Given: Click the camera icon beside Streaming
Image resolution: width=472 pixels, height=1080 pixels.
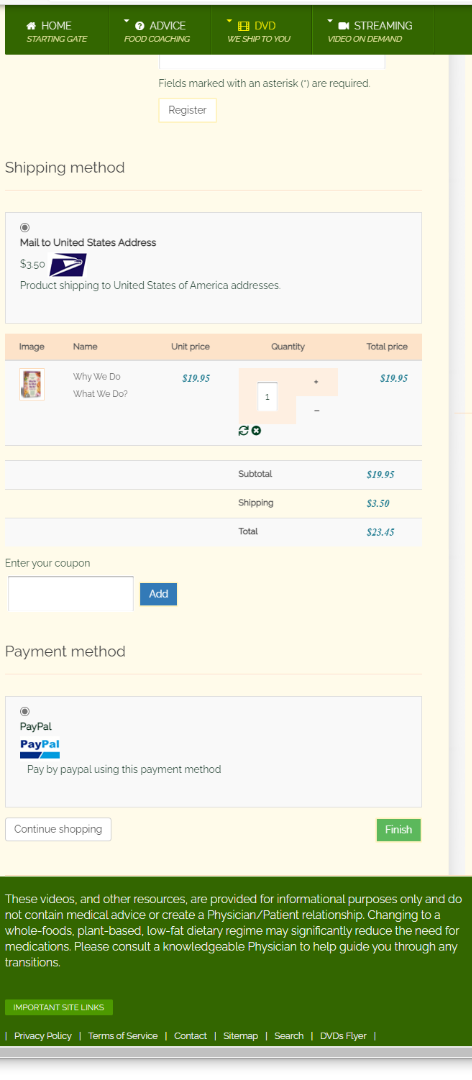Looking at the screenshot, I should pos(344,25).
